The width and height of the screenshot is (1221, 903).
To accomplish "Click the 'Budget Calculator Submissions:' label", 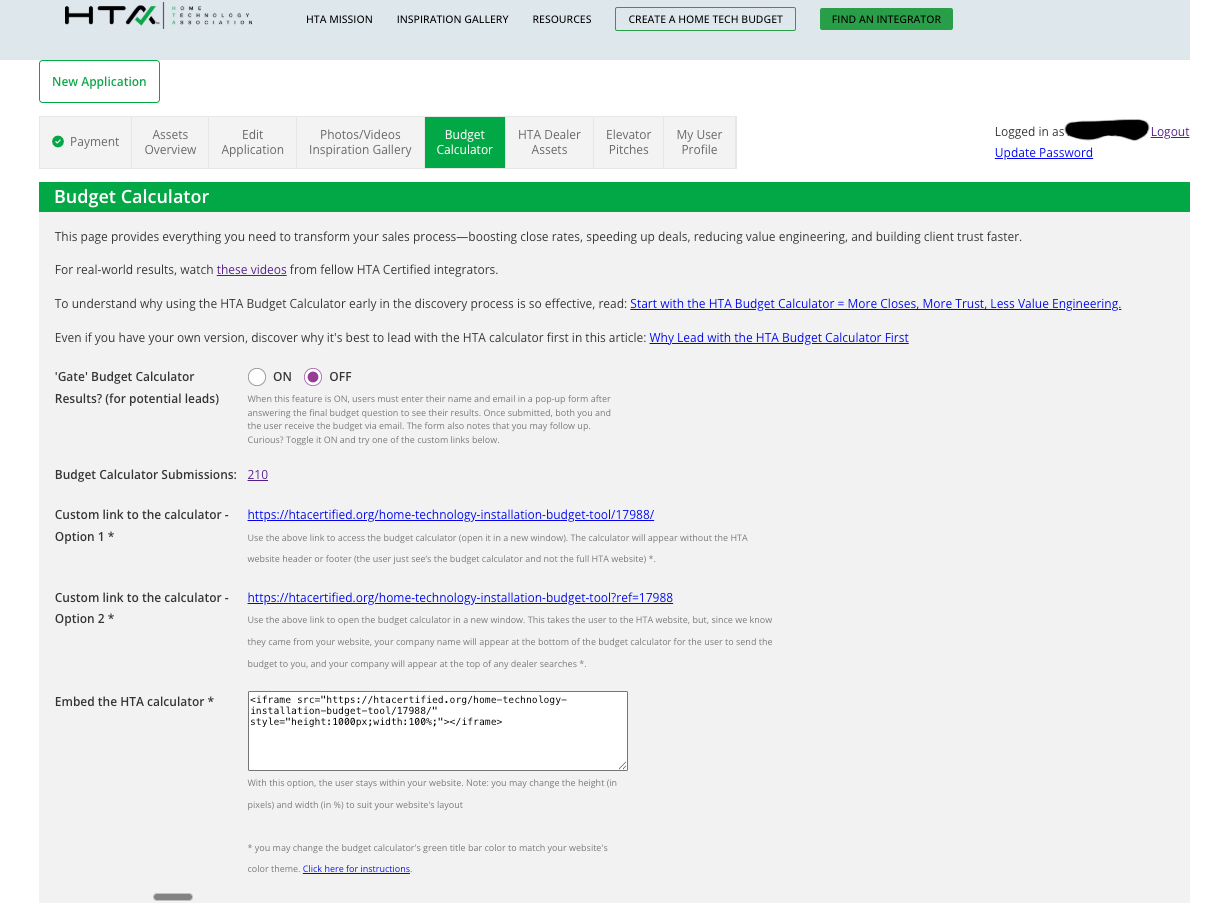I will pos(146,475).
